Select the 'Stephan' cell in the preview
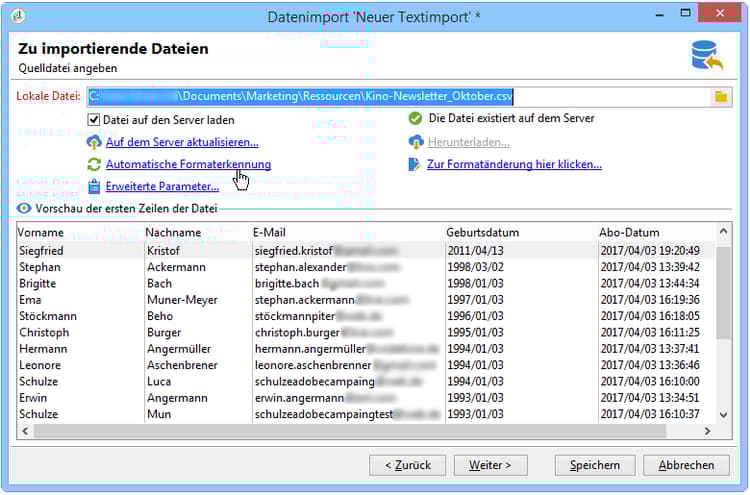750x495 pixels. 80,267
